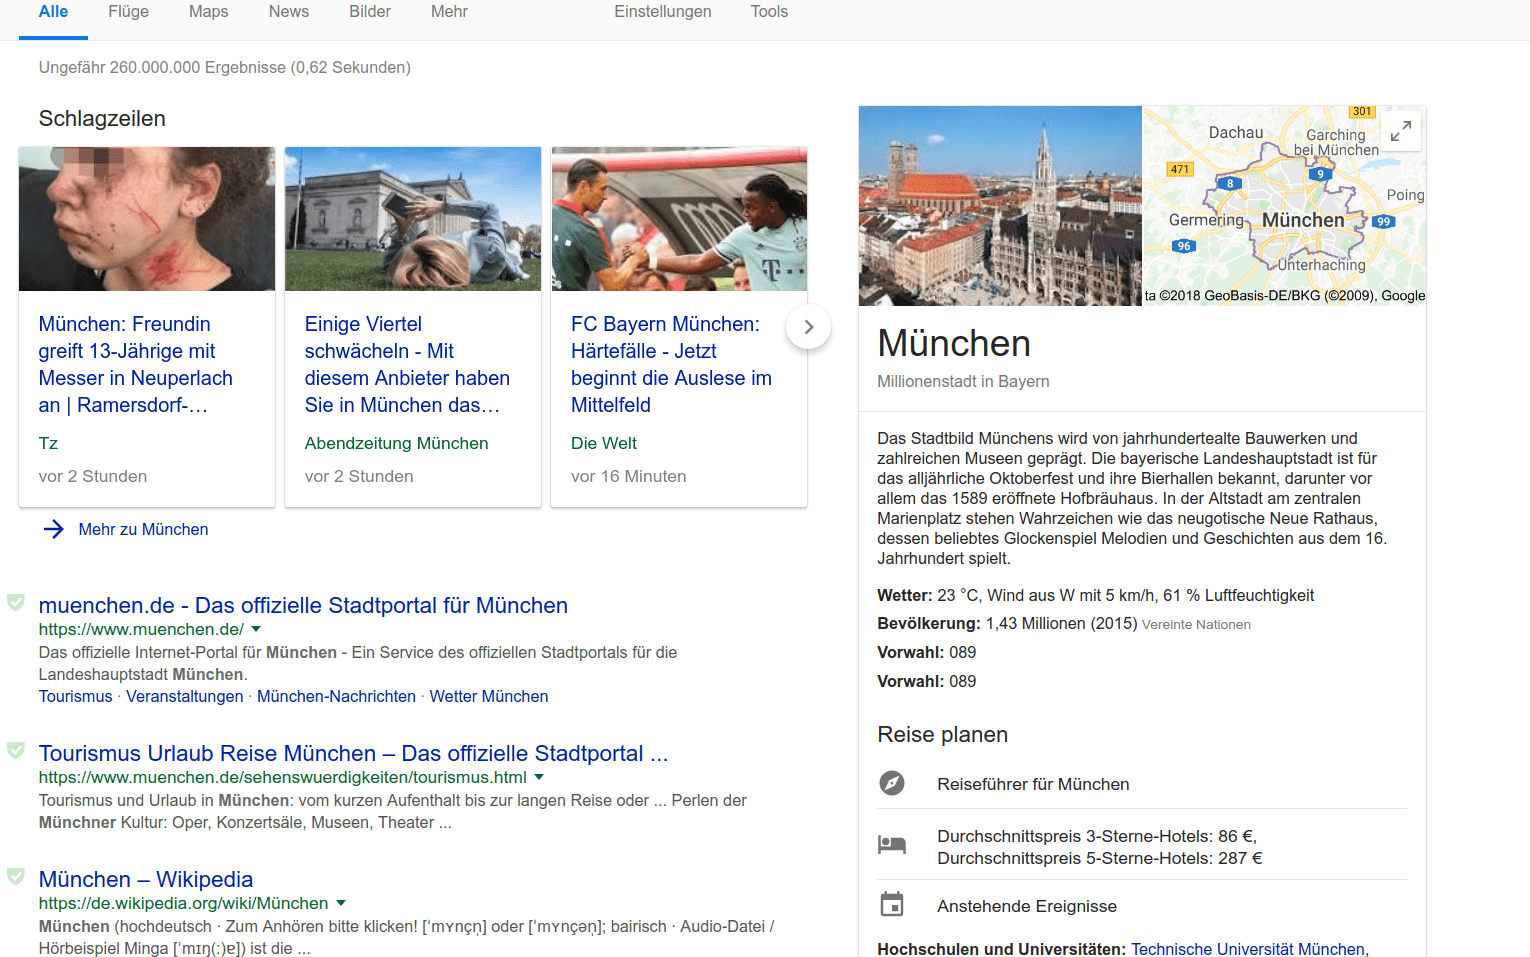The height and width of the screenshot is (957, 1530).
Task: Click the shield icon beside Tourismus Urlaub result
Action: point(16,750)
